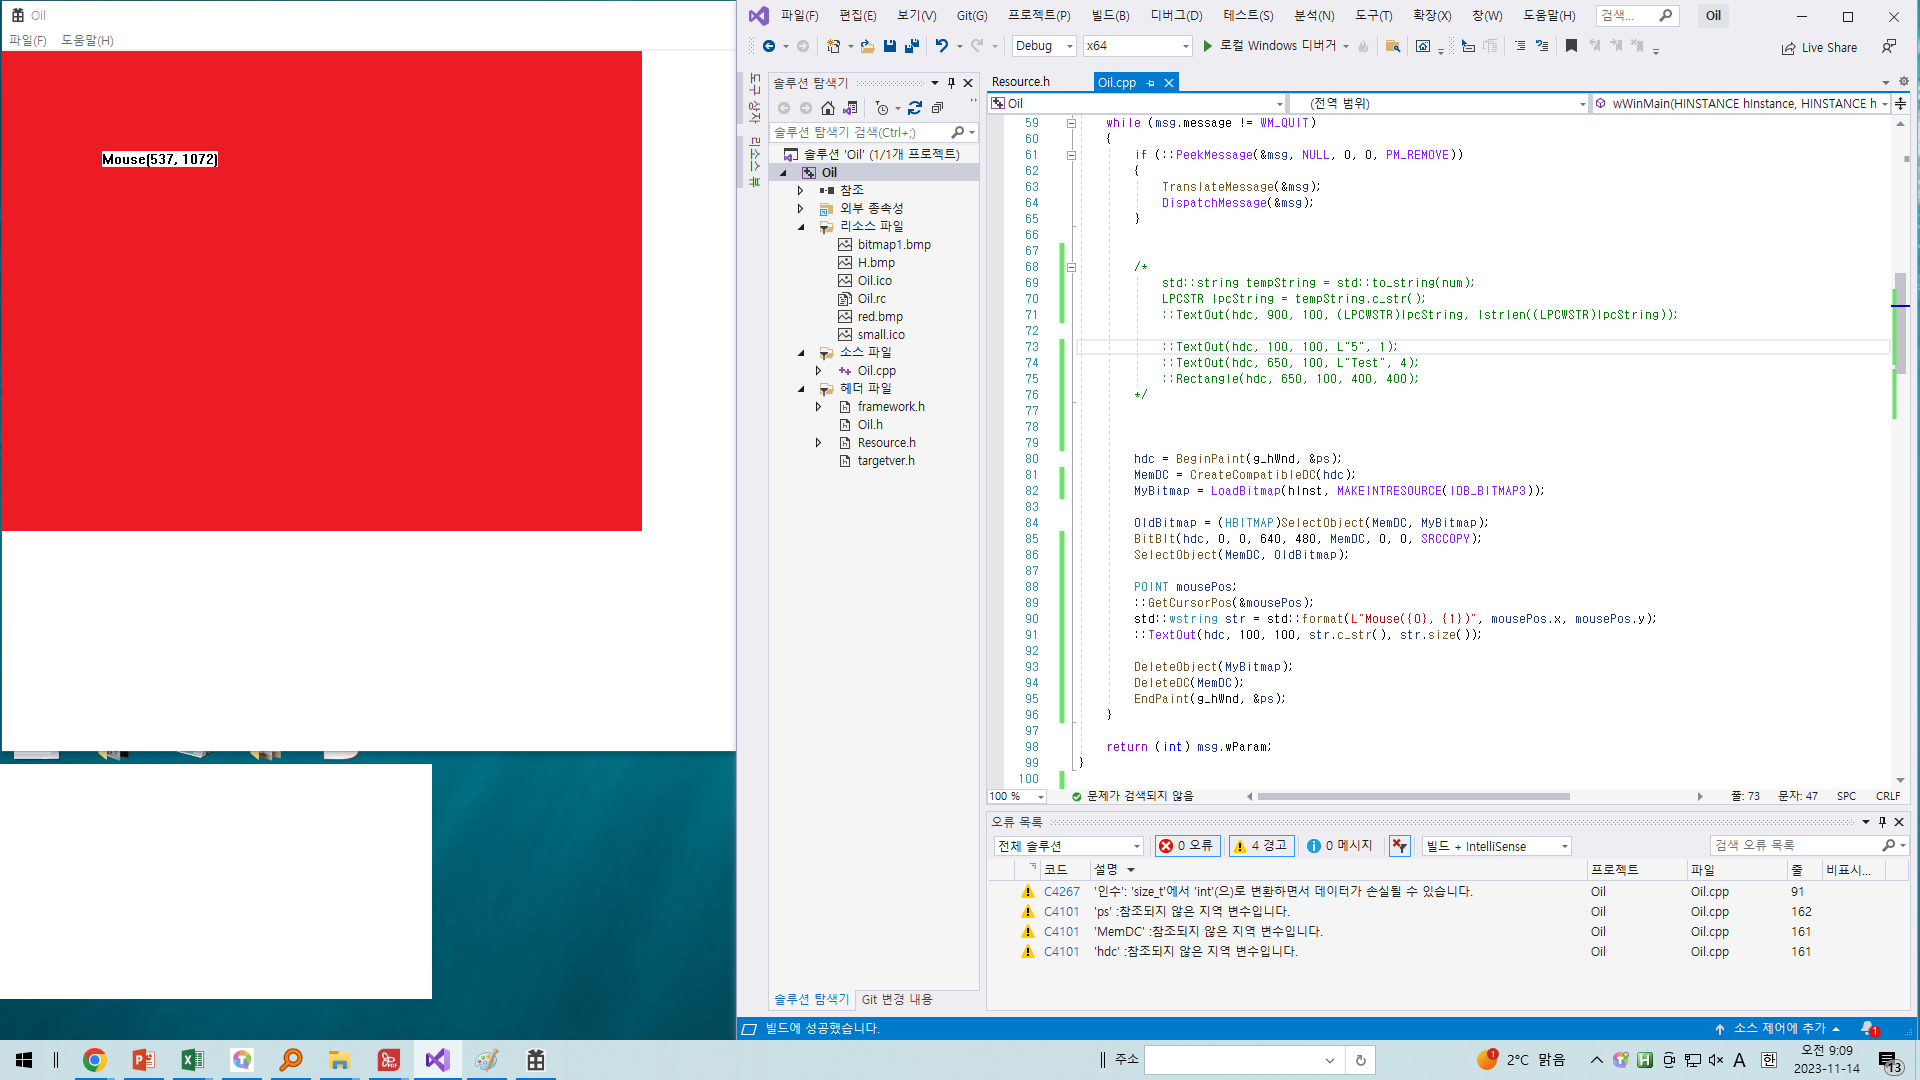Viewport: 1920px width, 1080px height.
Task: Collapse the if block fold at line 61
Action: pyautogui.click(x=1071, y=155)
